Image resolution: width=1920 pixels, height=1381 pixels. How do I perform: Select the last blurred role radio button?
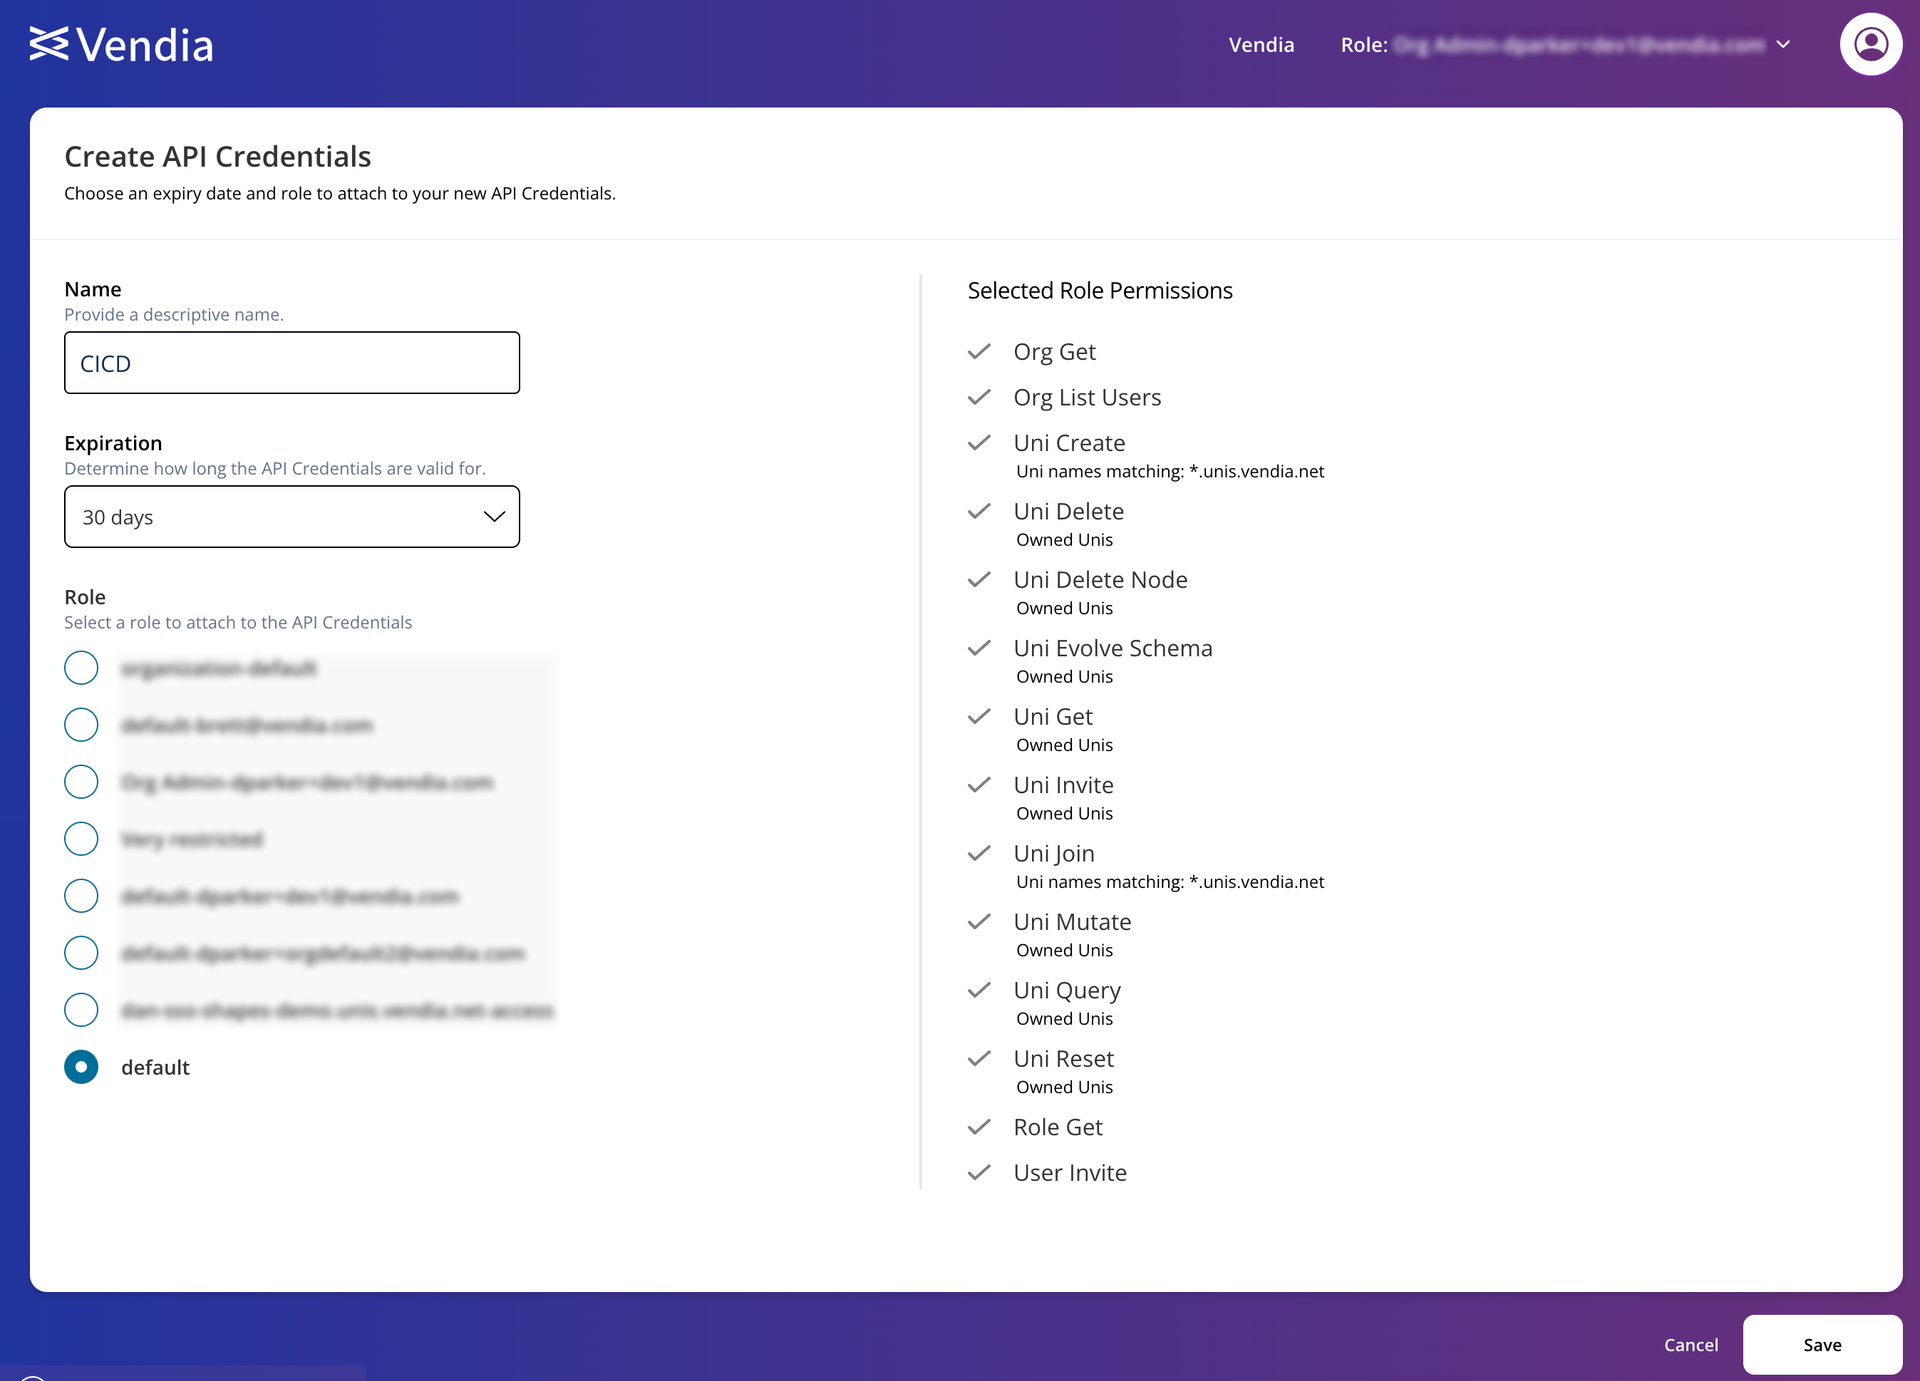pos(81,1010)
